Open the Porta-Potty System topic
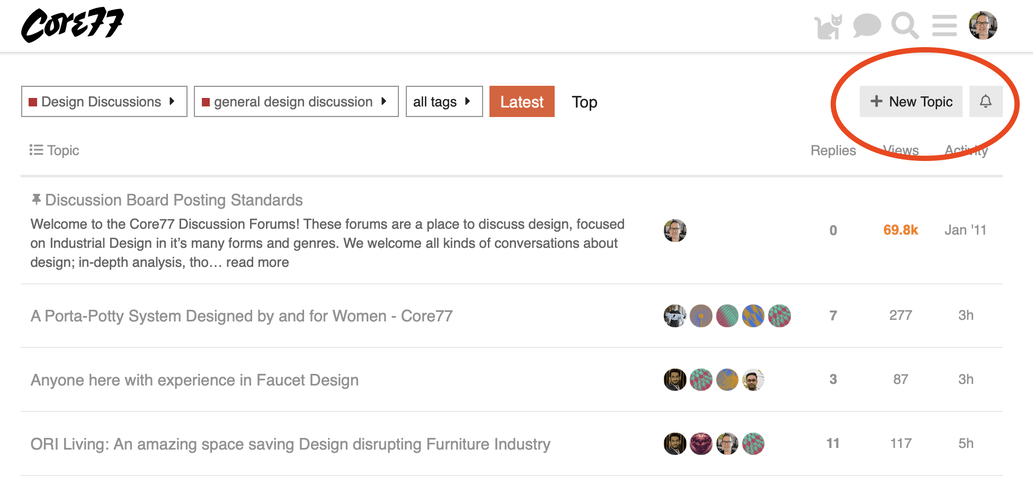1033x484 pixels. pos(241,316)
